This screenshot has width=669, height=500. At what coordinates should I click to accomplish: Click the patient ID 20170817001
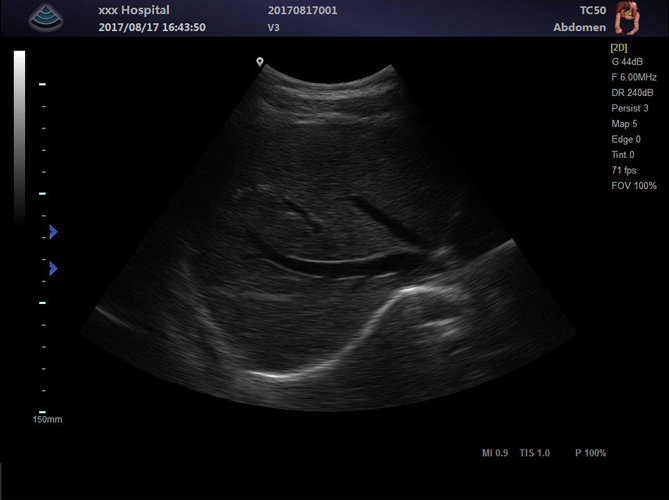coord(303,10)
